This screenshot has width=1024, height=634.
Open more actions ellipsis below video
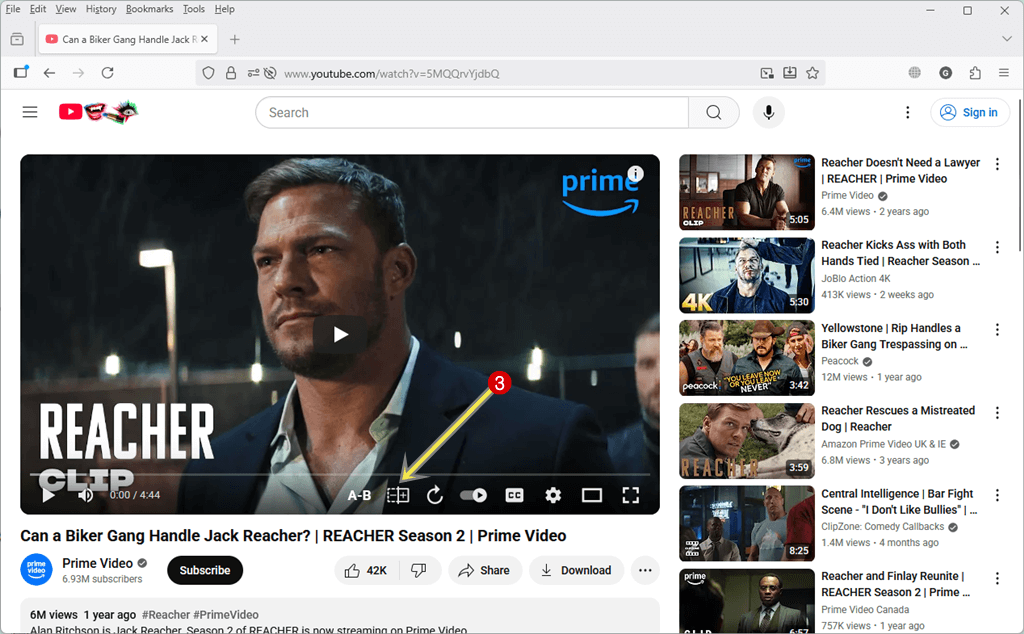(645, 571)
